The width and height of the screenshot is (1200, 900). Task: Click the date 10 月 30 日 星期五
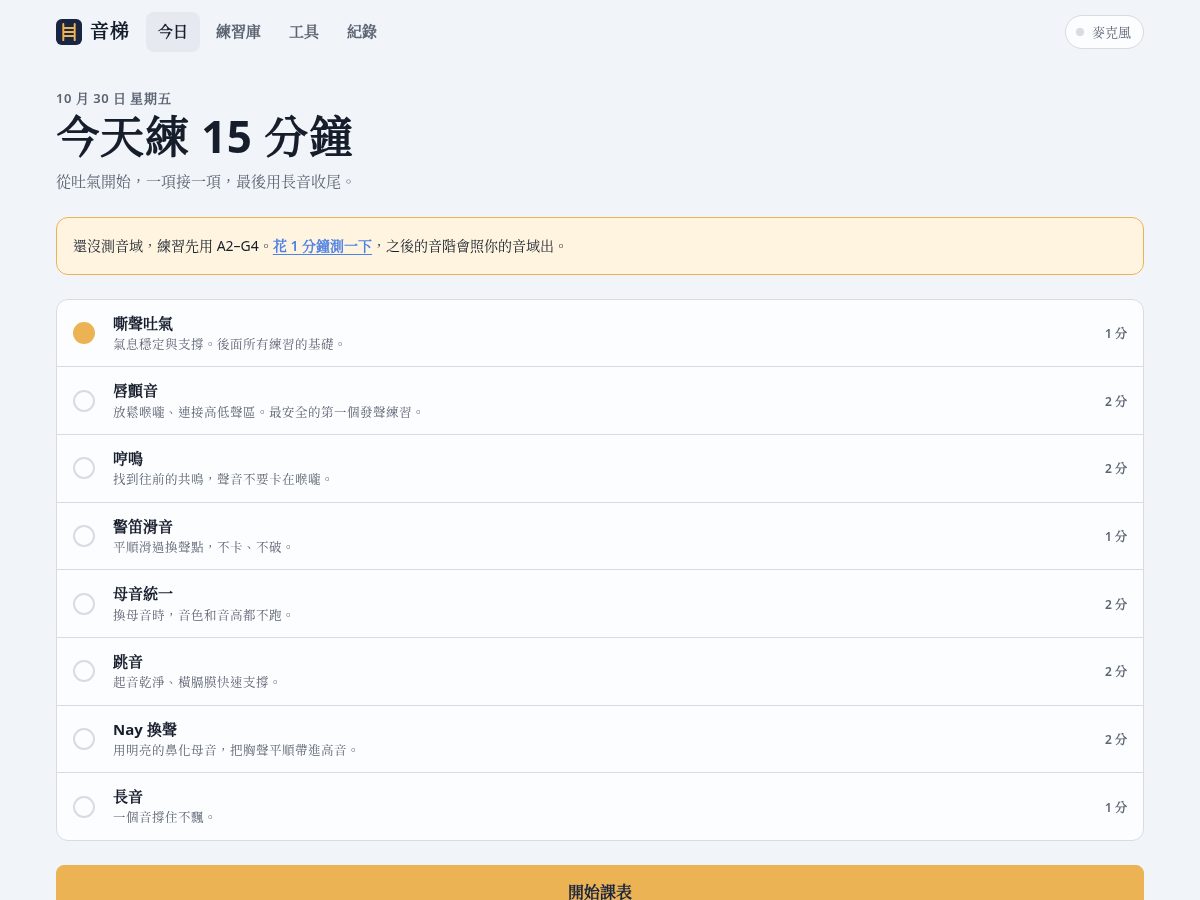click(x=114, y=98)
